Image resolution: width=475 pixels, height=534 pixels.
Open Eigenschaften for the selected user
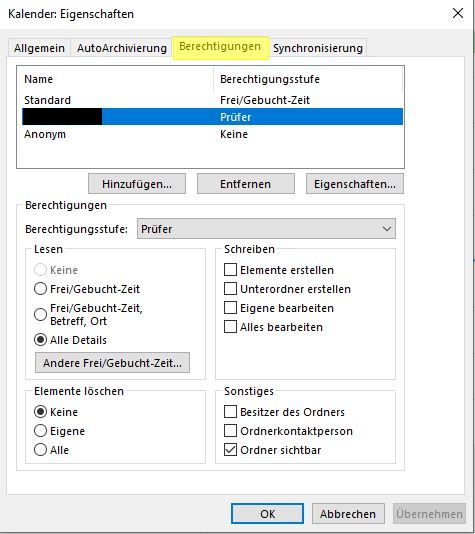pos(355,184)
